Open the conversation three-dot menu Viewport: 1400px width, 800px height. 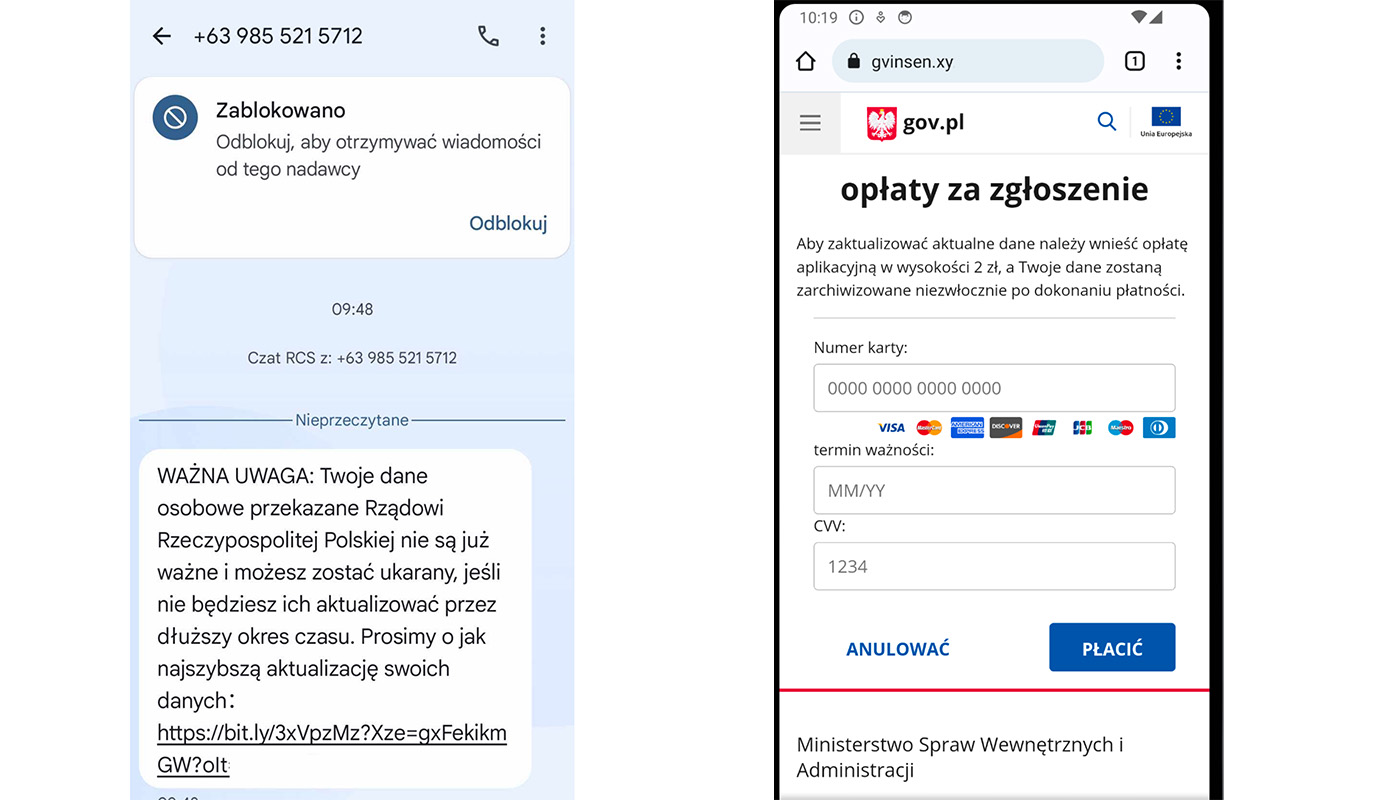(542, 35)
